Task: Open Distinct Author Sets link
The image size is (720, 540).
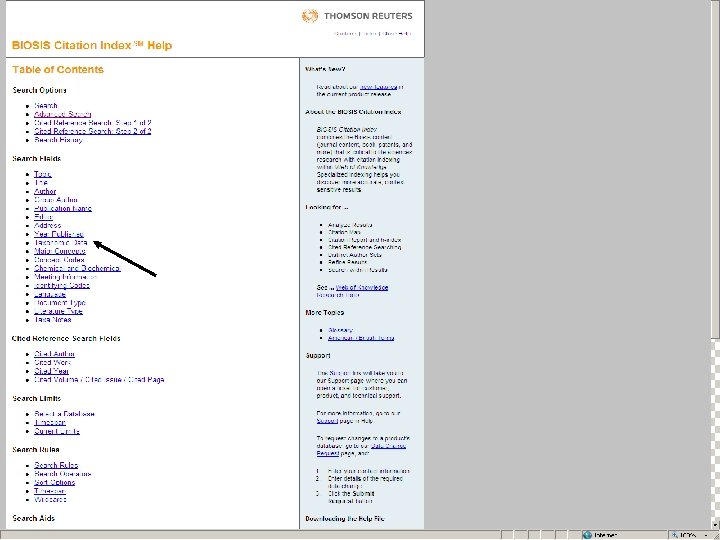Action: coord(355,254)
